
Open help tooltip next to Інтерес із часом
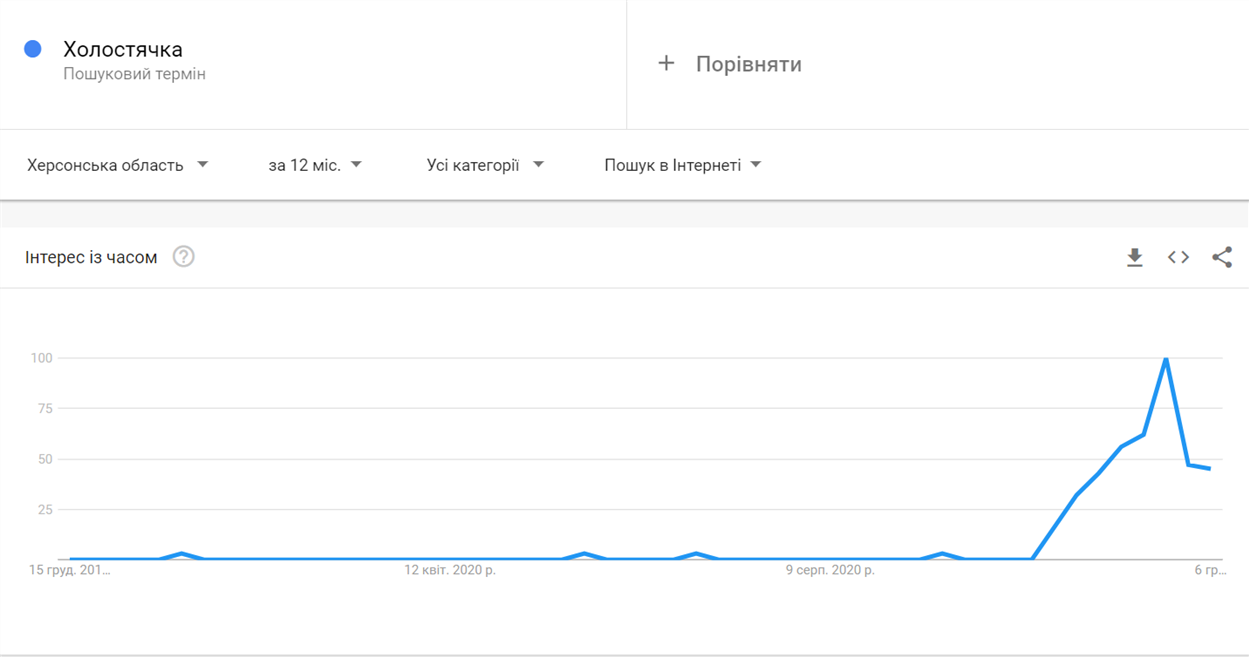[183, 257]
